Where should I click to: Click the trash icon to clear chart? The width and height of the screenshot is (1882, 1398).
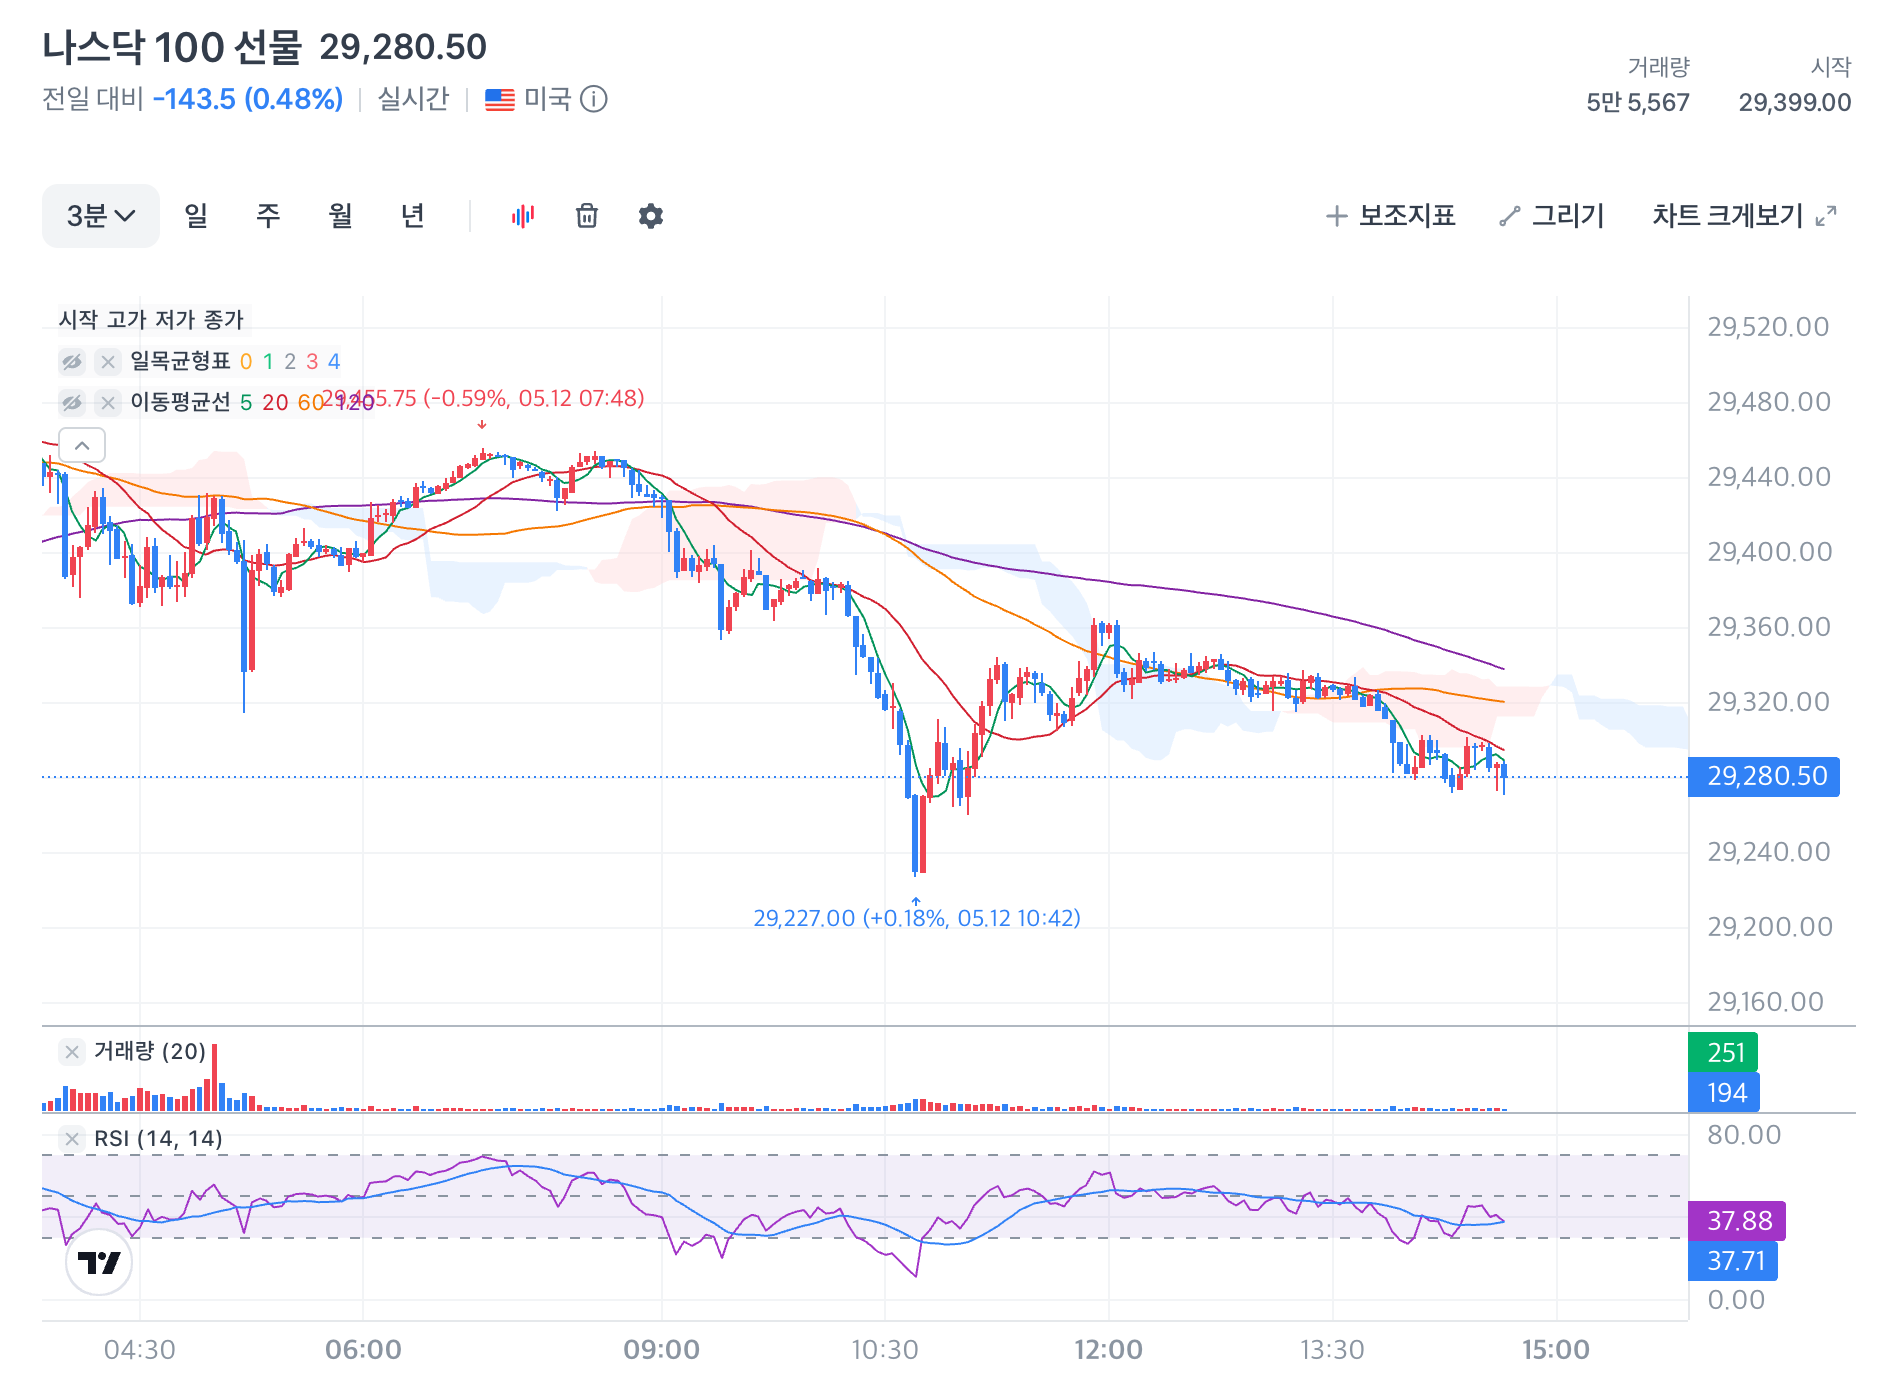click(x=587, y=216)
